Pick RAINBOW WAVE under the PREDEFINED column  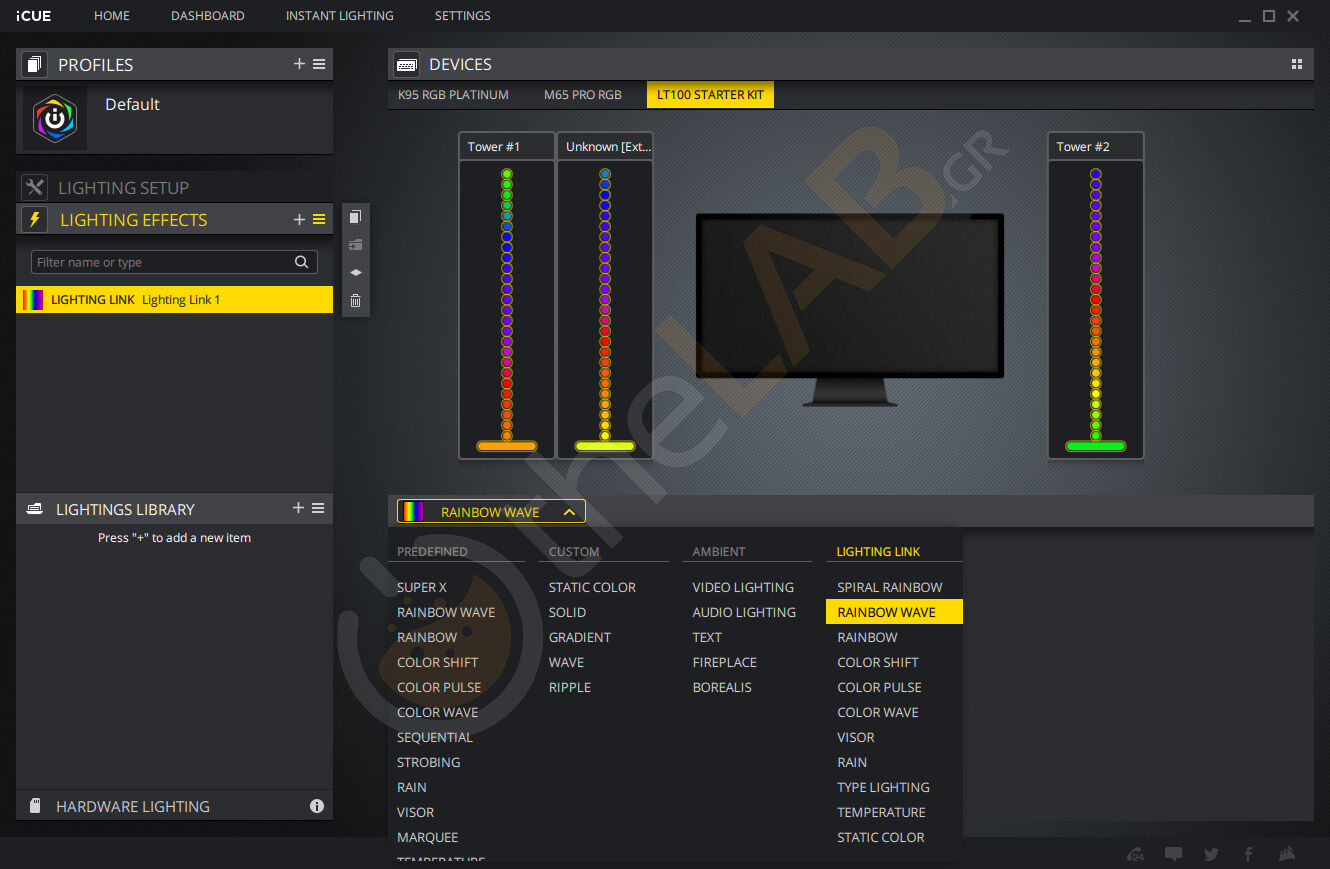446,612
